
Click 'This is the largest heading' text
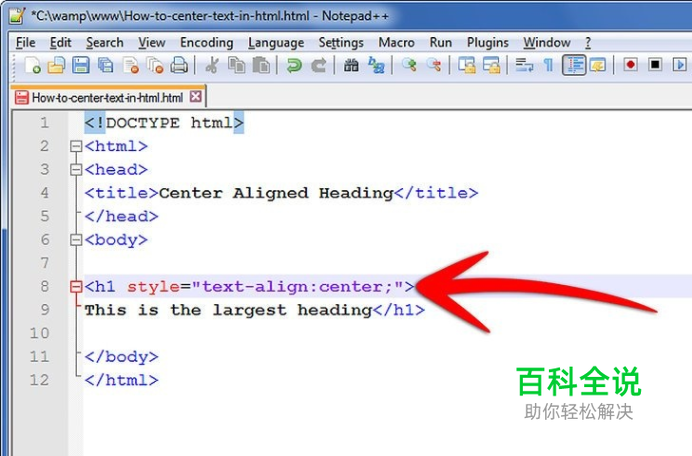click(228, 310)
